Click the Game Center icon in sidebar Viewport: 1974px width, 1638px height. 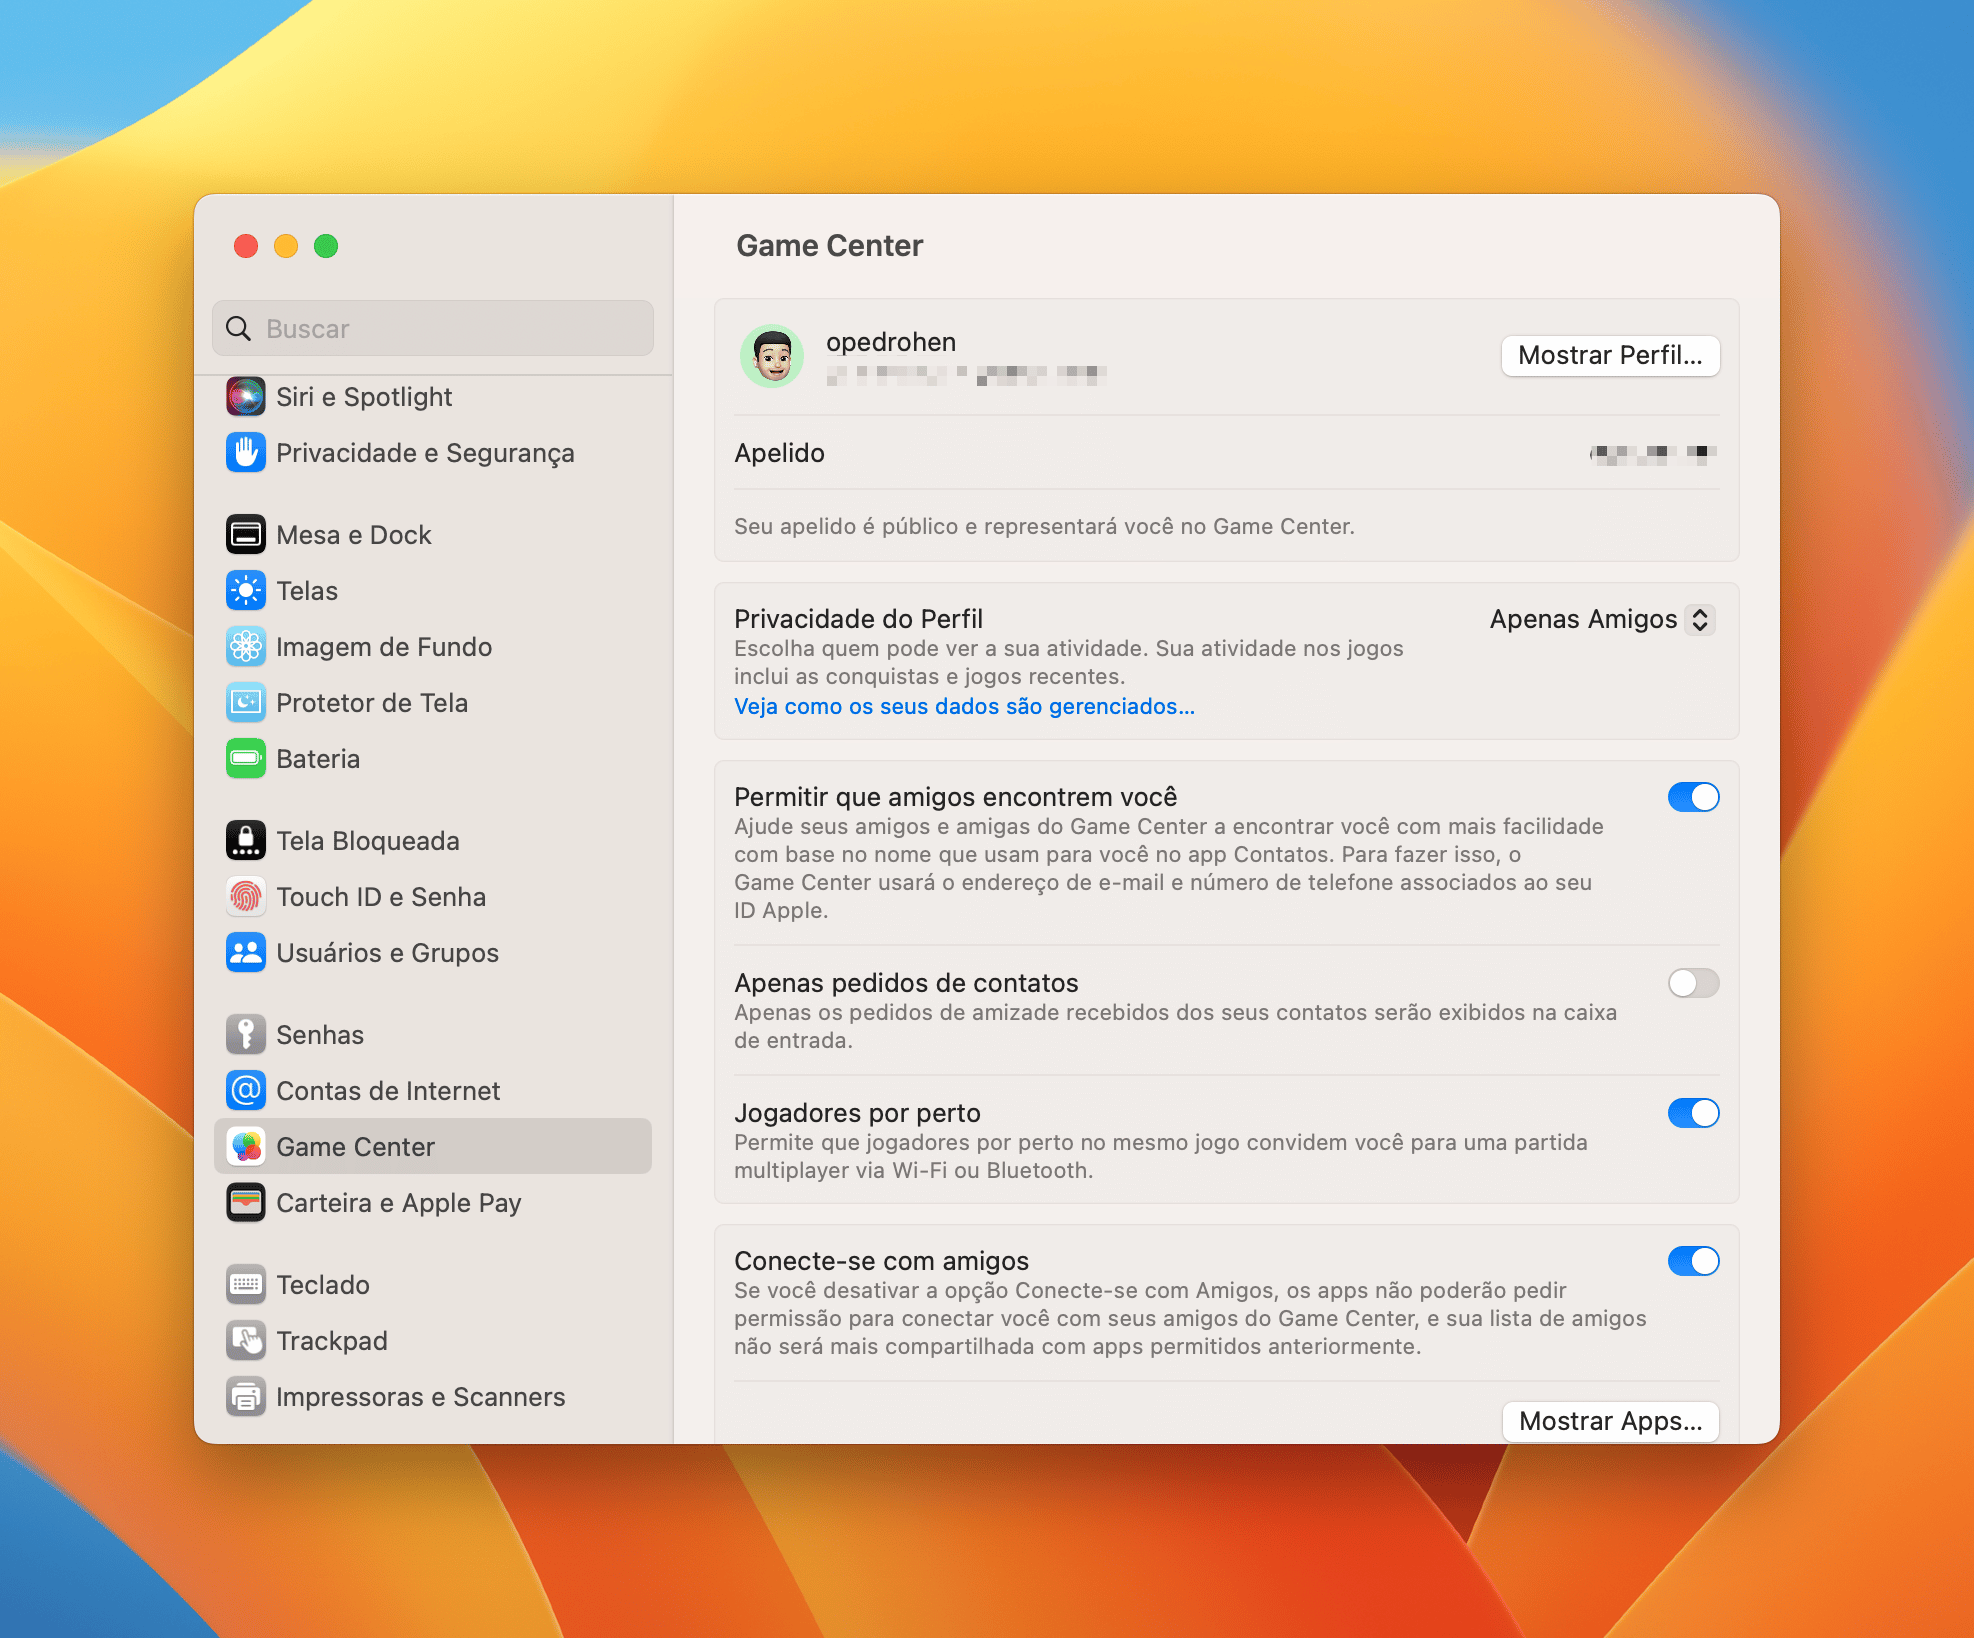point(244,1144)
